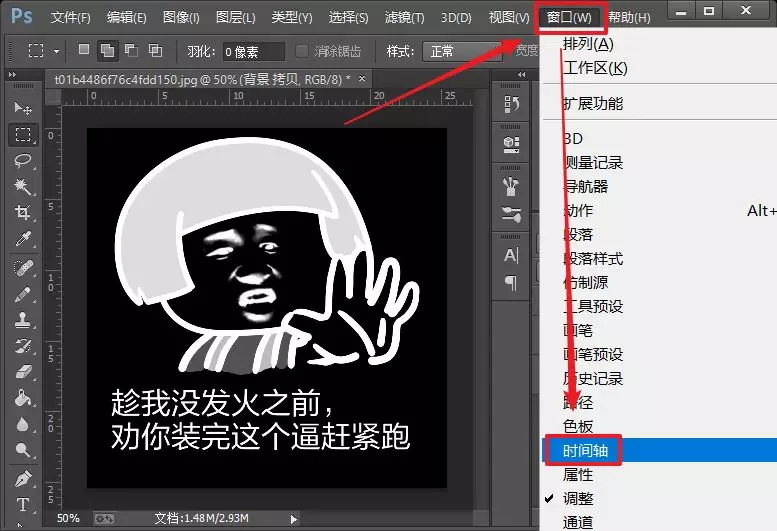Select the Lasso tool

[x=22, y=160]
